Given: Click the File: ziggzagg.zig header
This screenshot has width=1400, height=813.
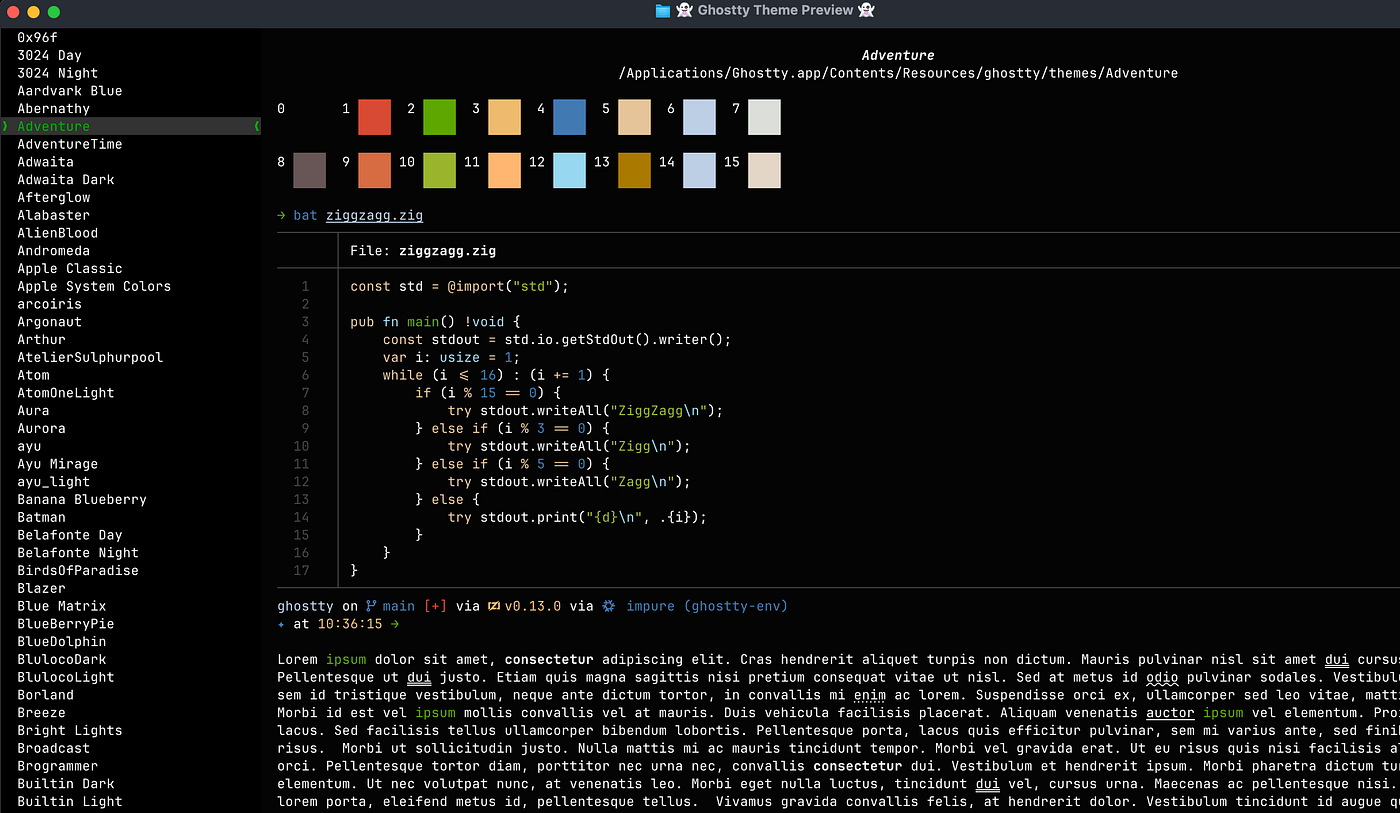Looking at the screenshot, I should point(423,251).
